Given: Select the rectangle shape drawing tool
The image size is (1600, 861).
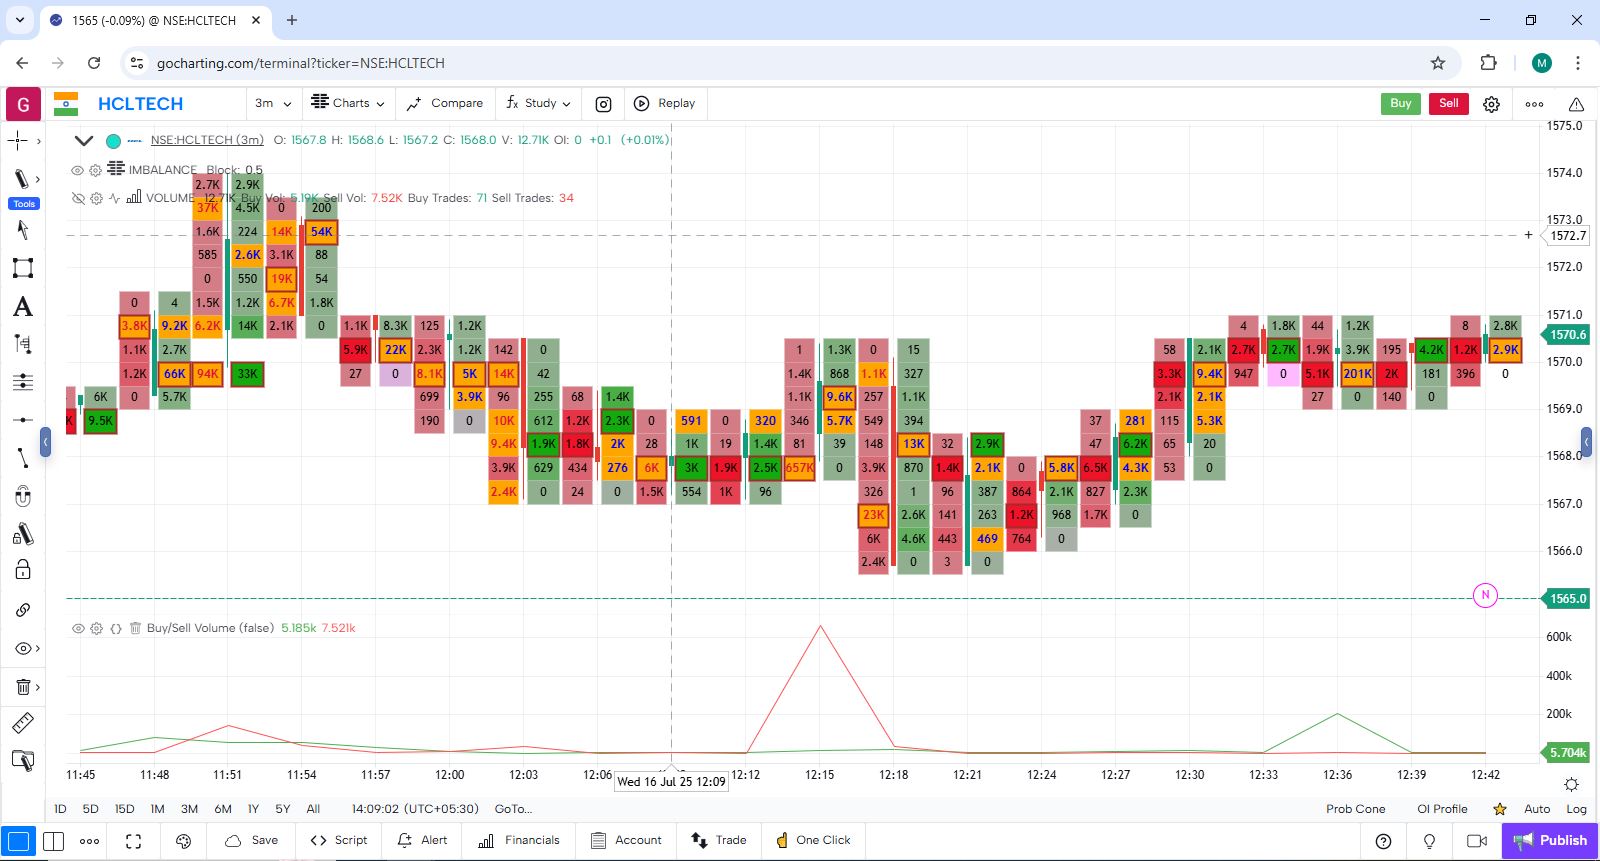Looking at the screenshot, I should tap(22, 268).
